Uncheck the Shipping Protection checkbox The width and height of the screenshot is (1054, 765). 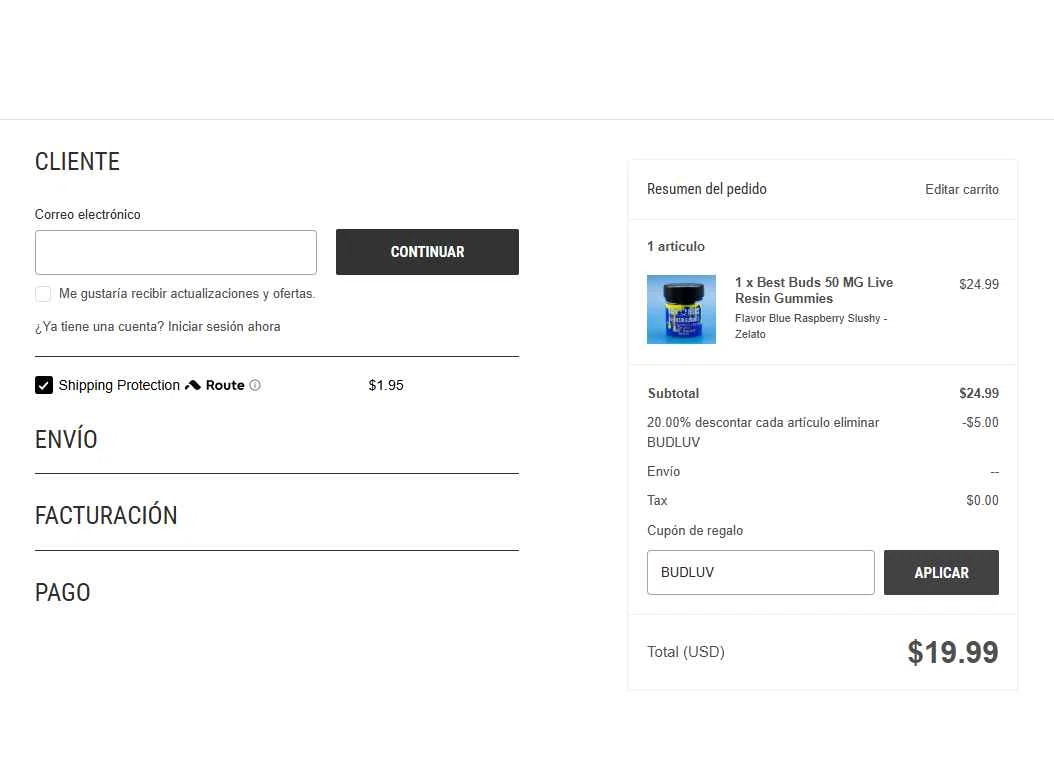[44, 385]
